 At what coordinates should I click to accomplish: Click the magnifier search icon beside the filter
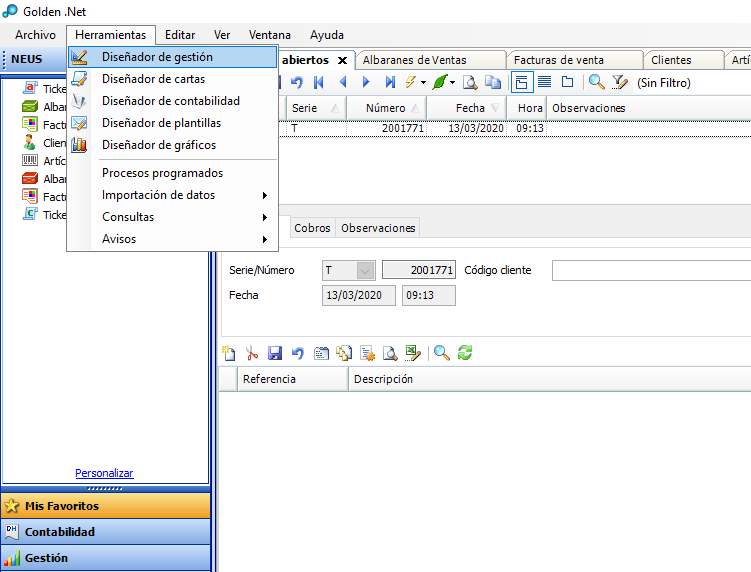[x=596, y=82]
